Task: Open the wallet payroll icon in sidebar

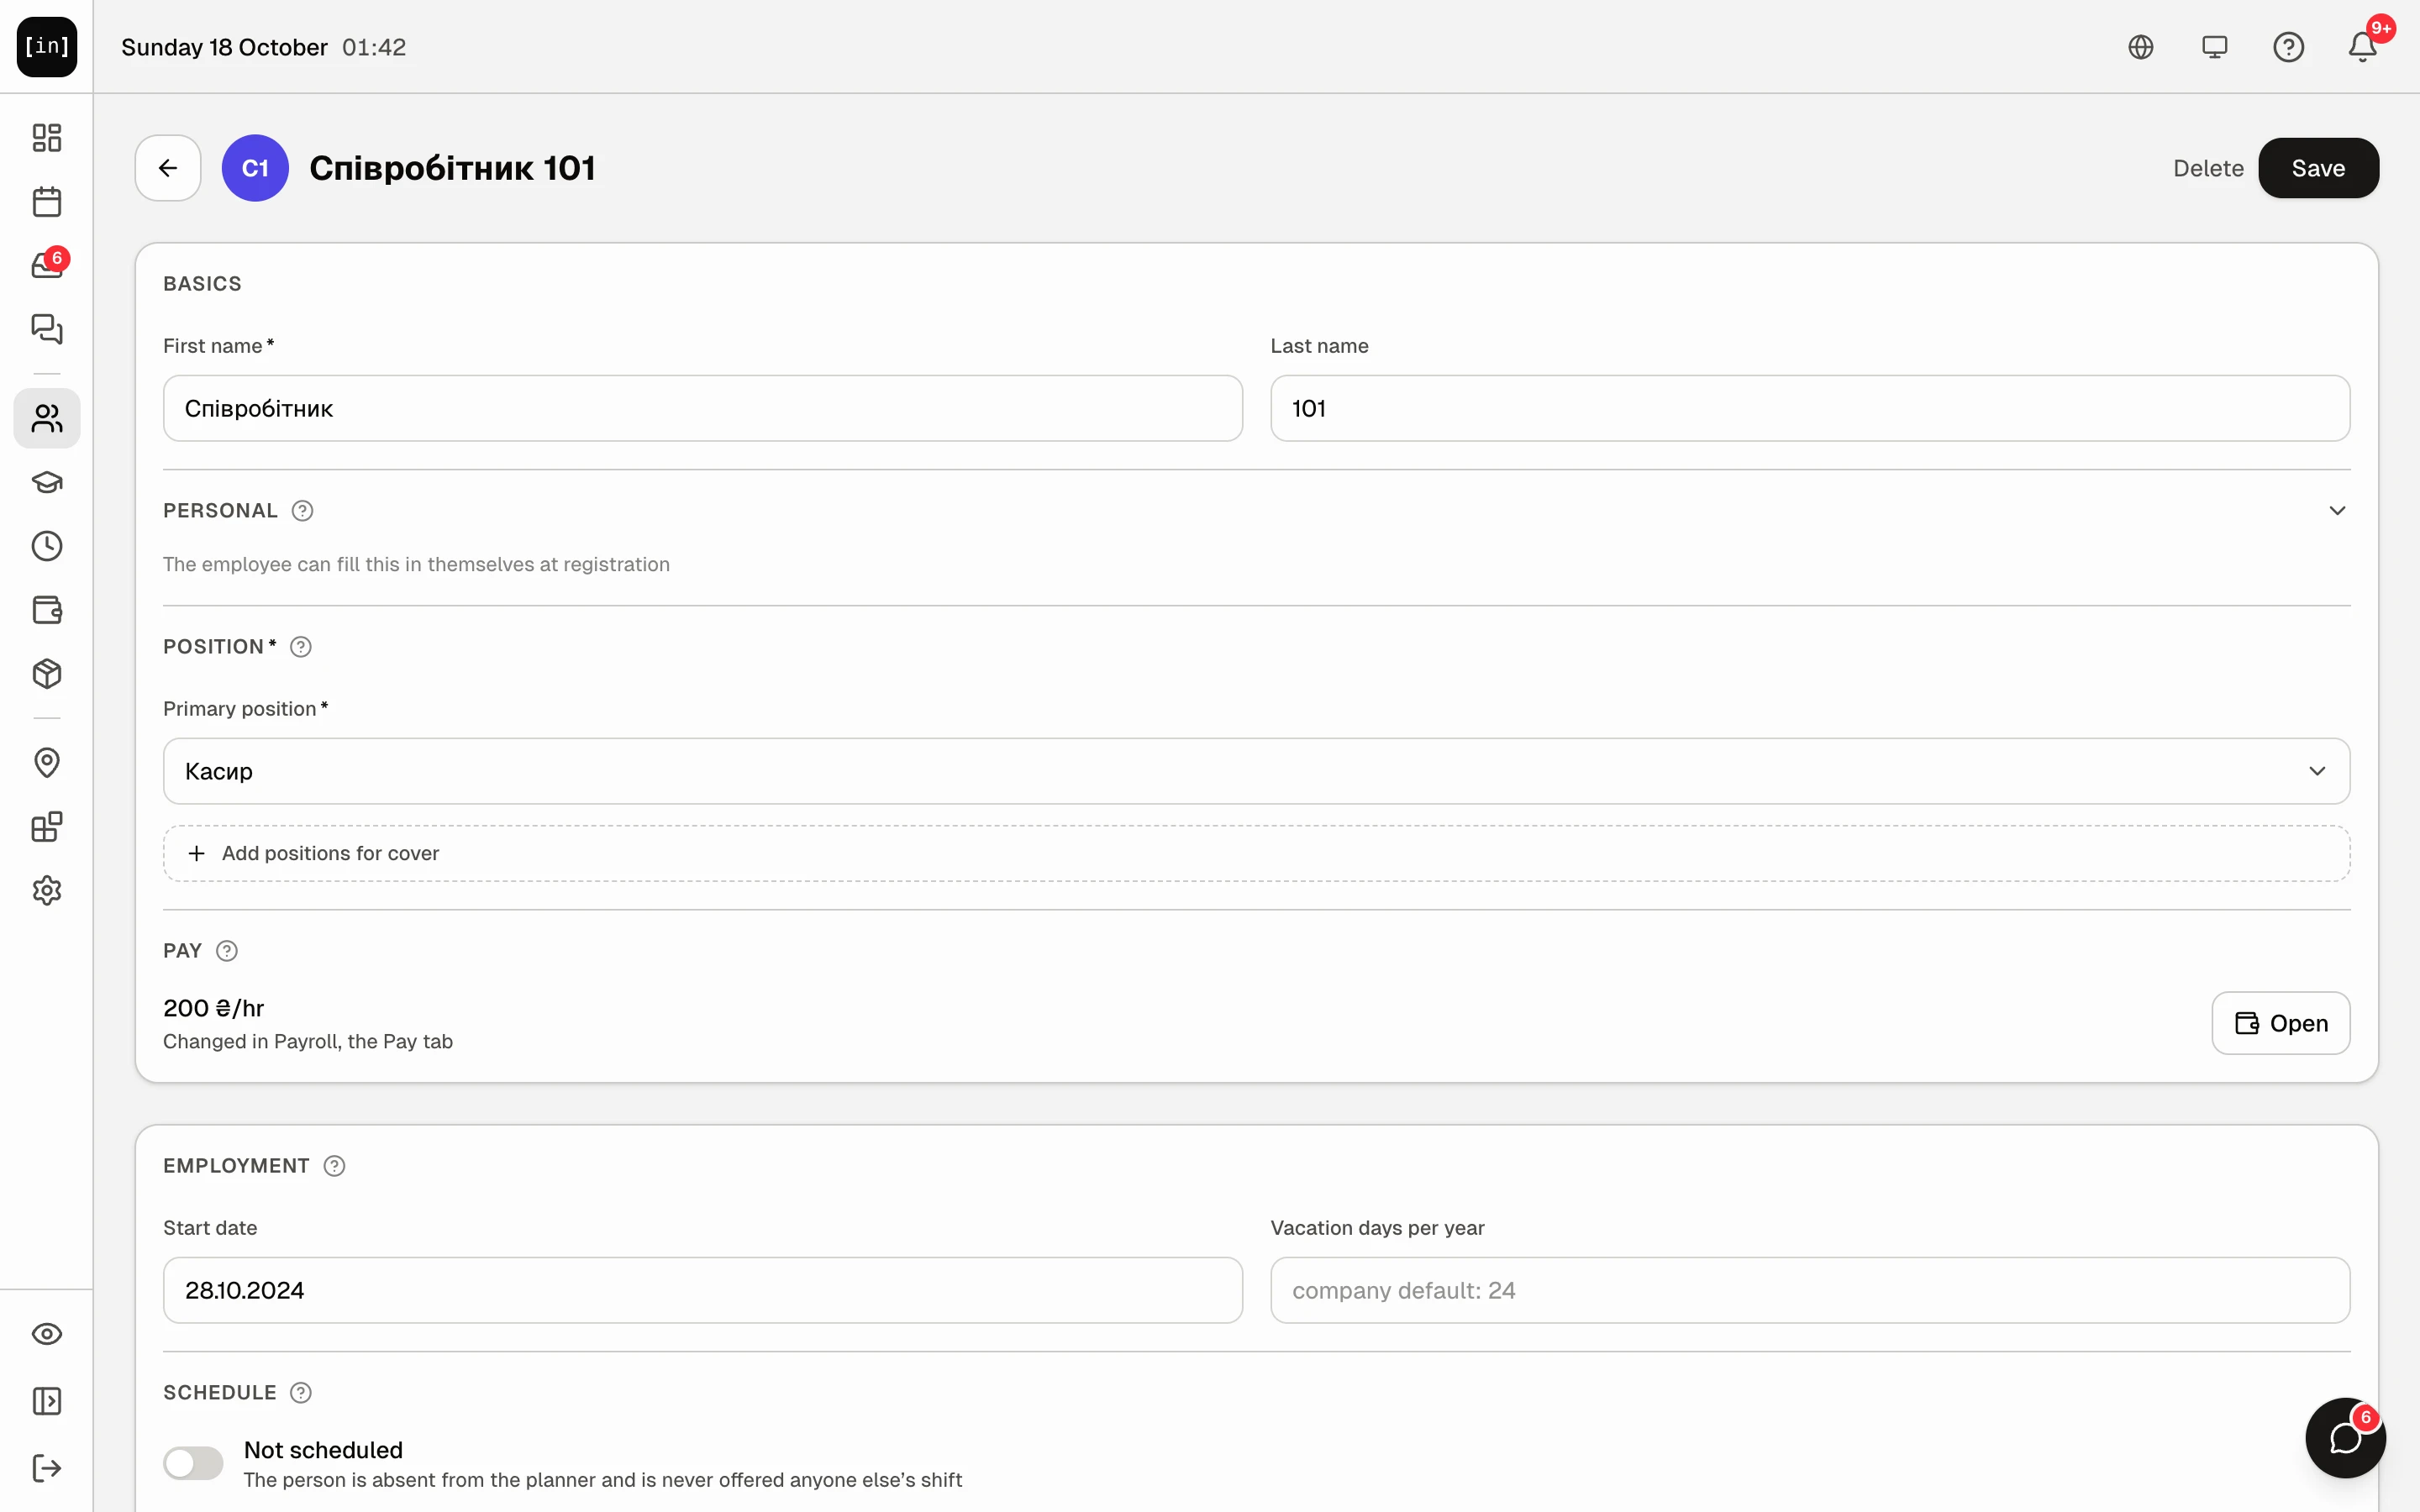Action: click(47, 610)
